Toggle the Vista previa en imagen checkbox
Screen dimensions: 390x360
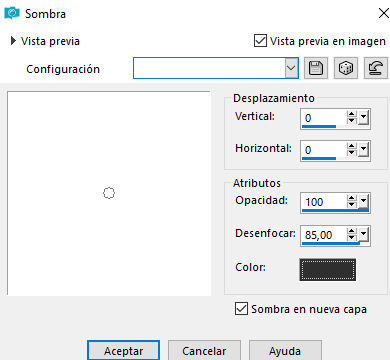(x=260, y=41)
